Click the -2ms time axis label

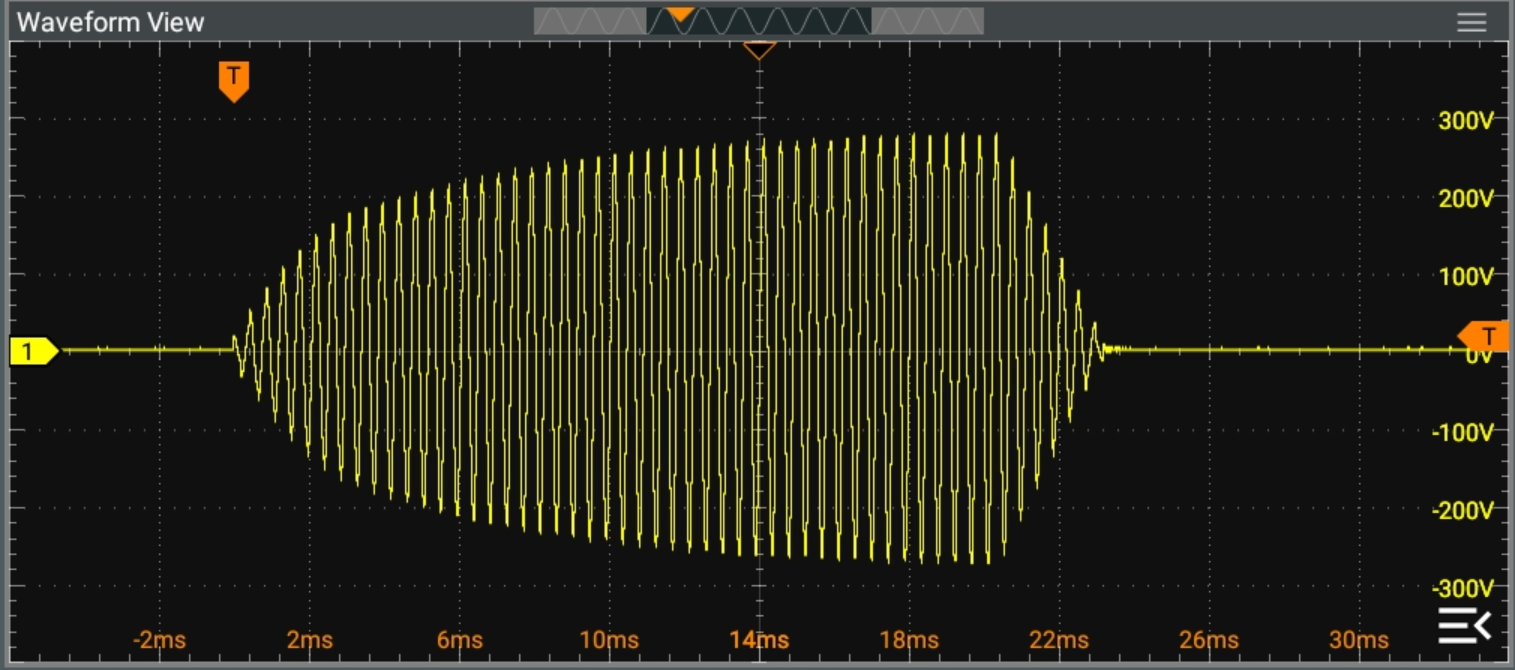(x=160, y=640)
